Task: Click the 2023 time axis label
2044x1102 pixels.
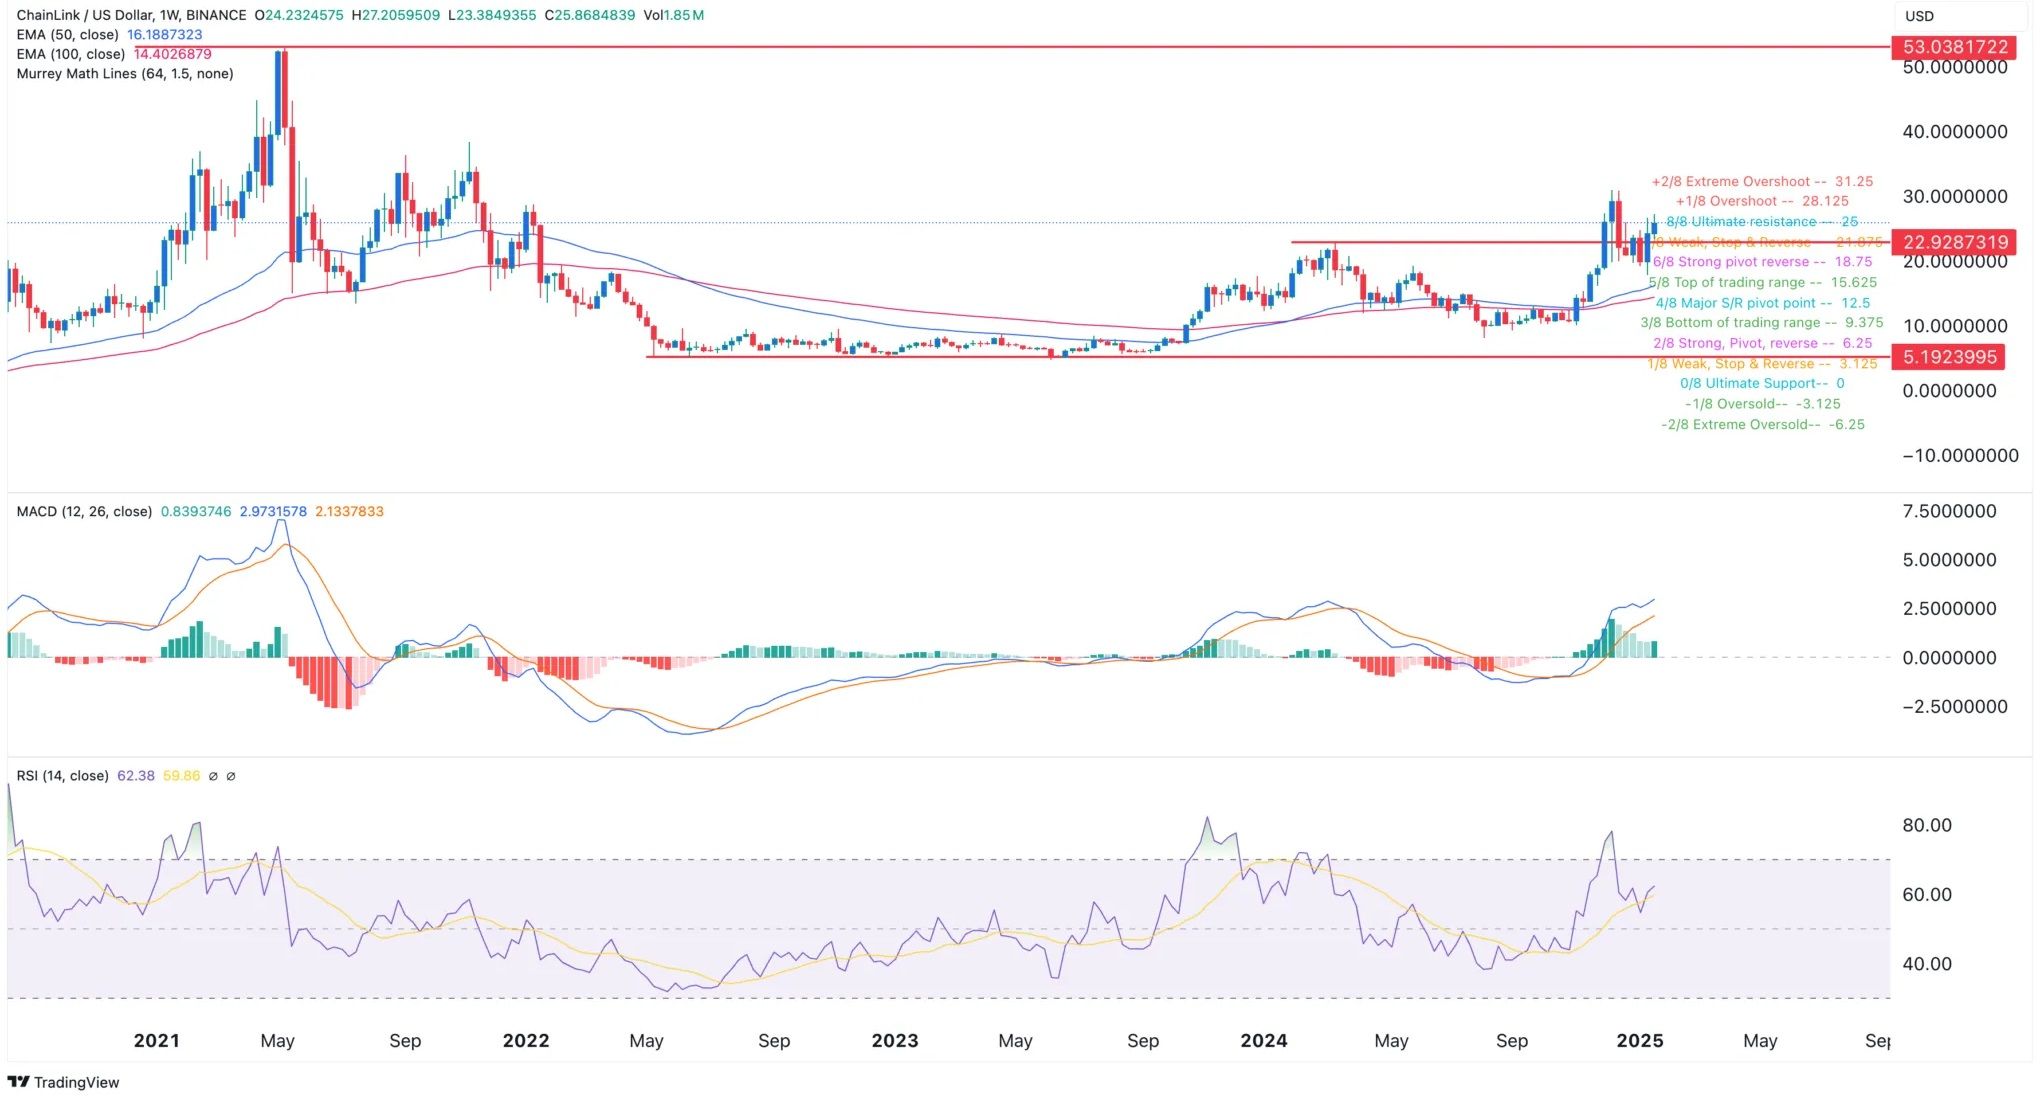Action: [895, 1041]
